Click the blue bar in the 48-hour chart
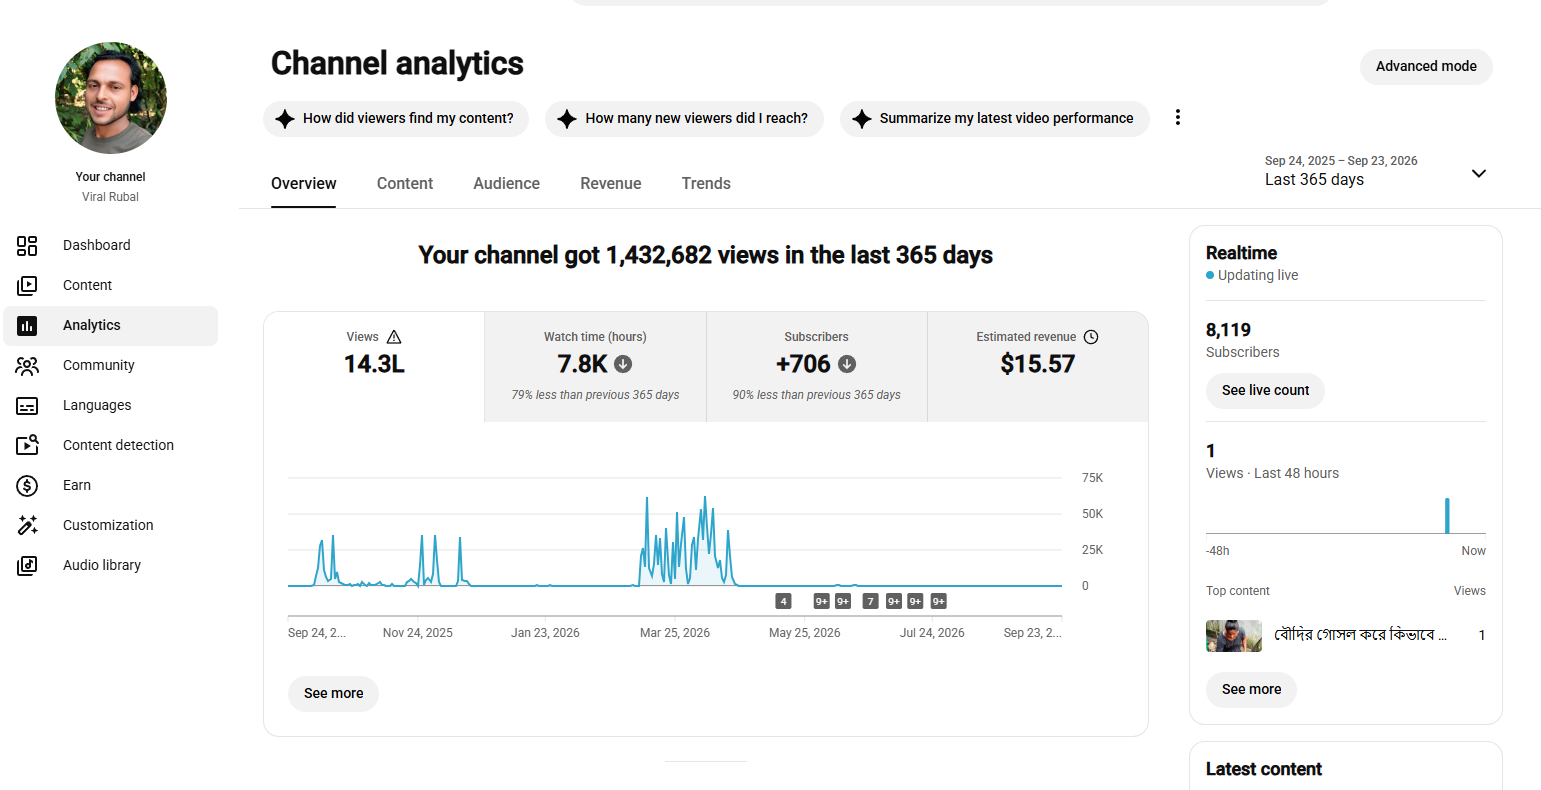The height and width of the screenshot is (790, 1541). [x=1447, y=516]
